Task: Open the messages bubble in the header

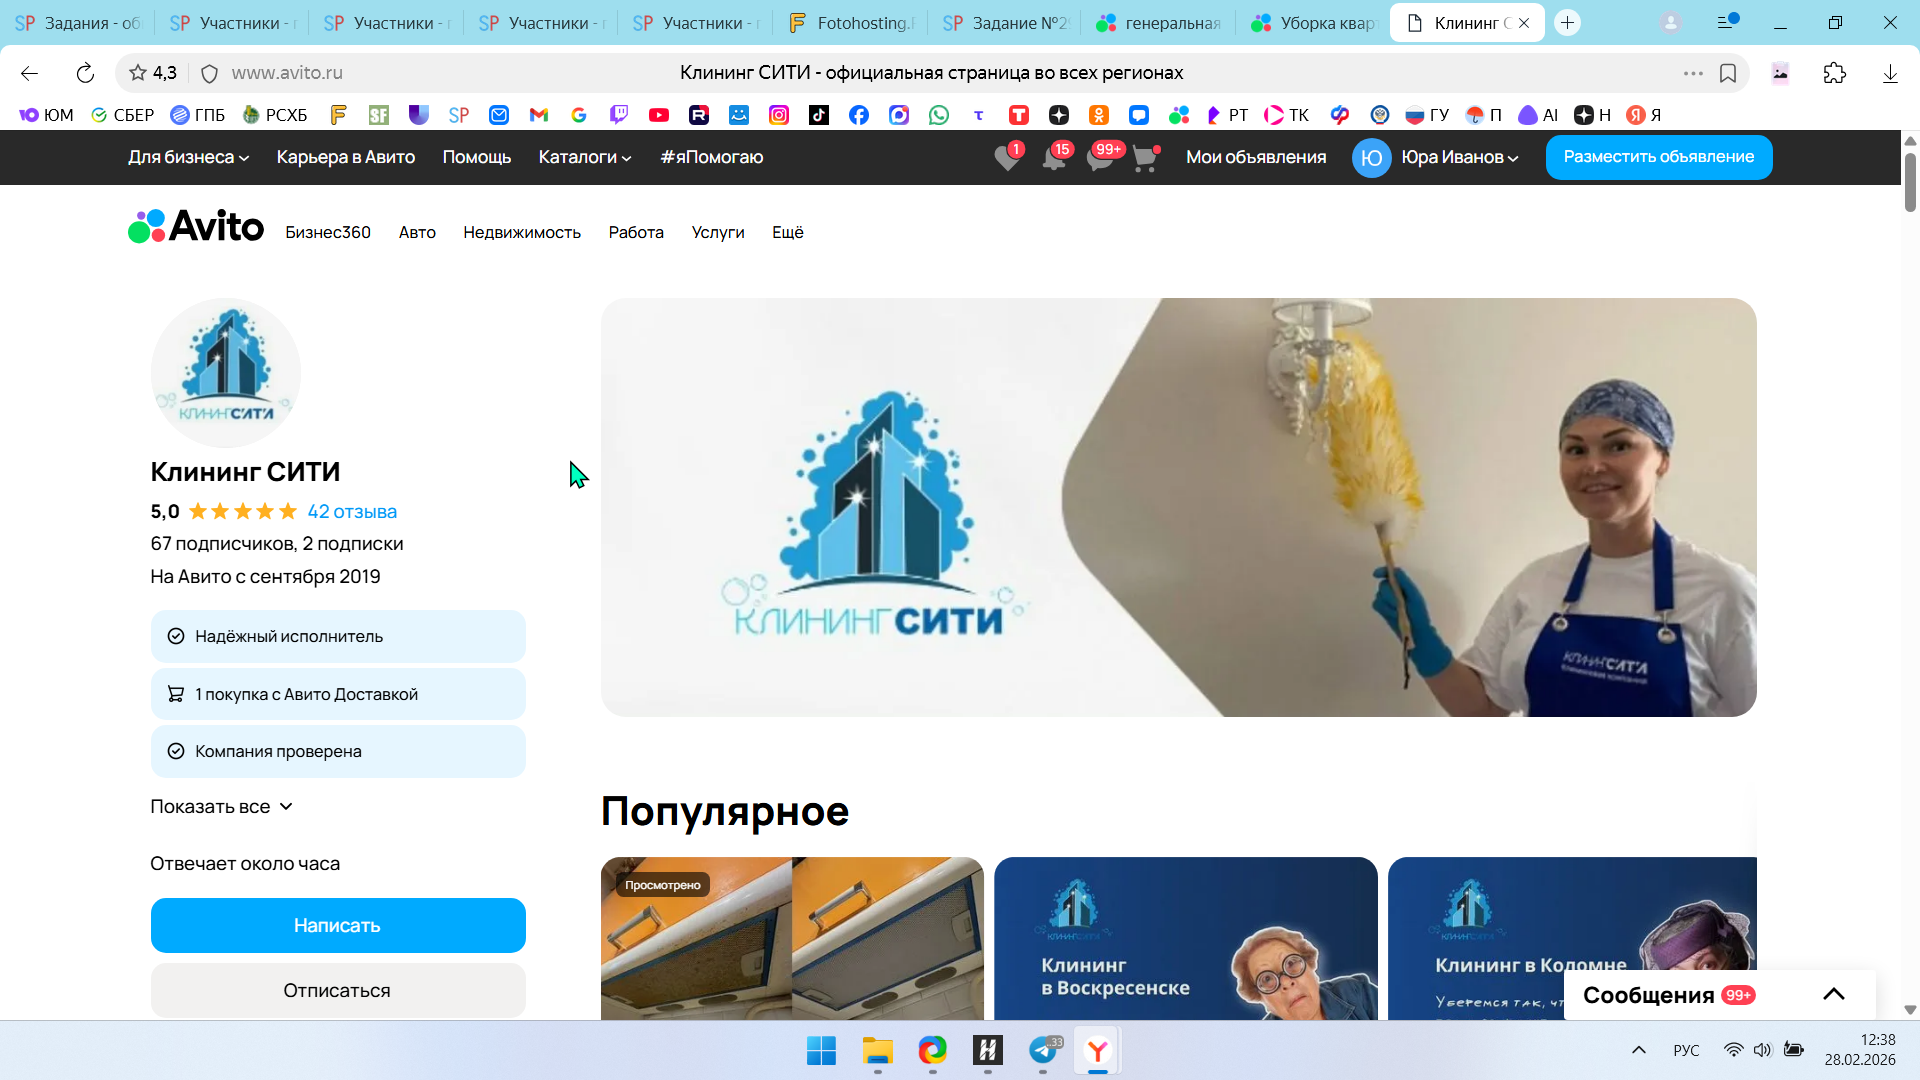Action: [x=1100, y=158]
